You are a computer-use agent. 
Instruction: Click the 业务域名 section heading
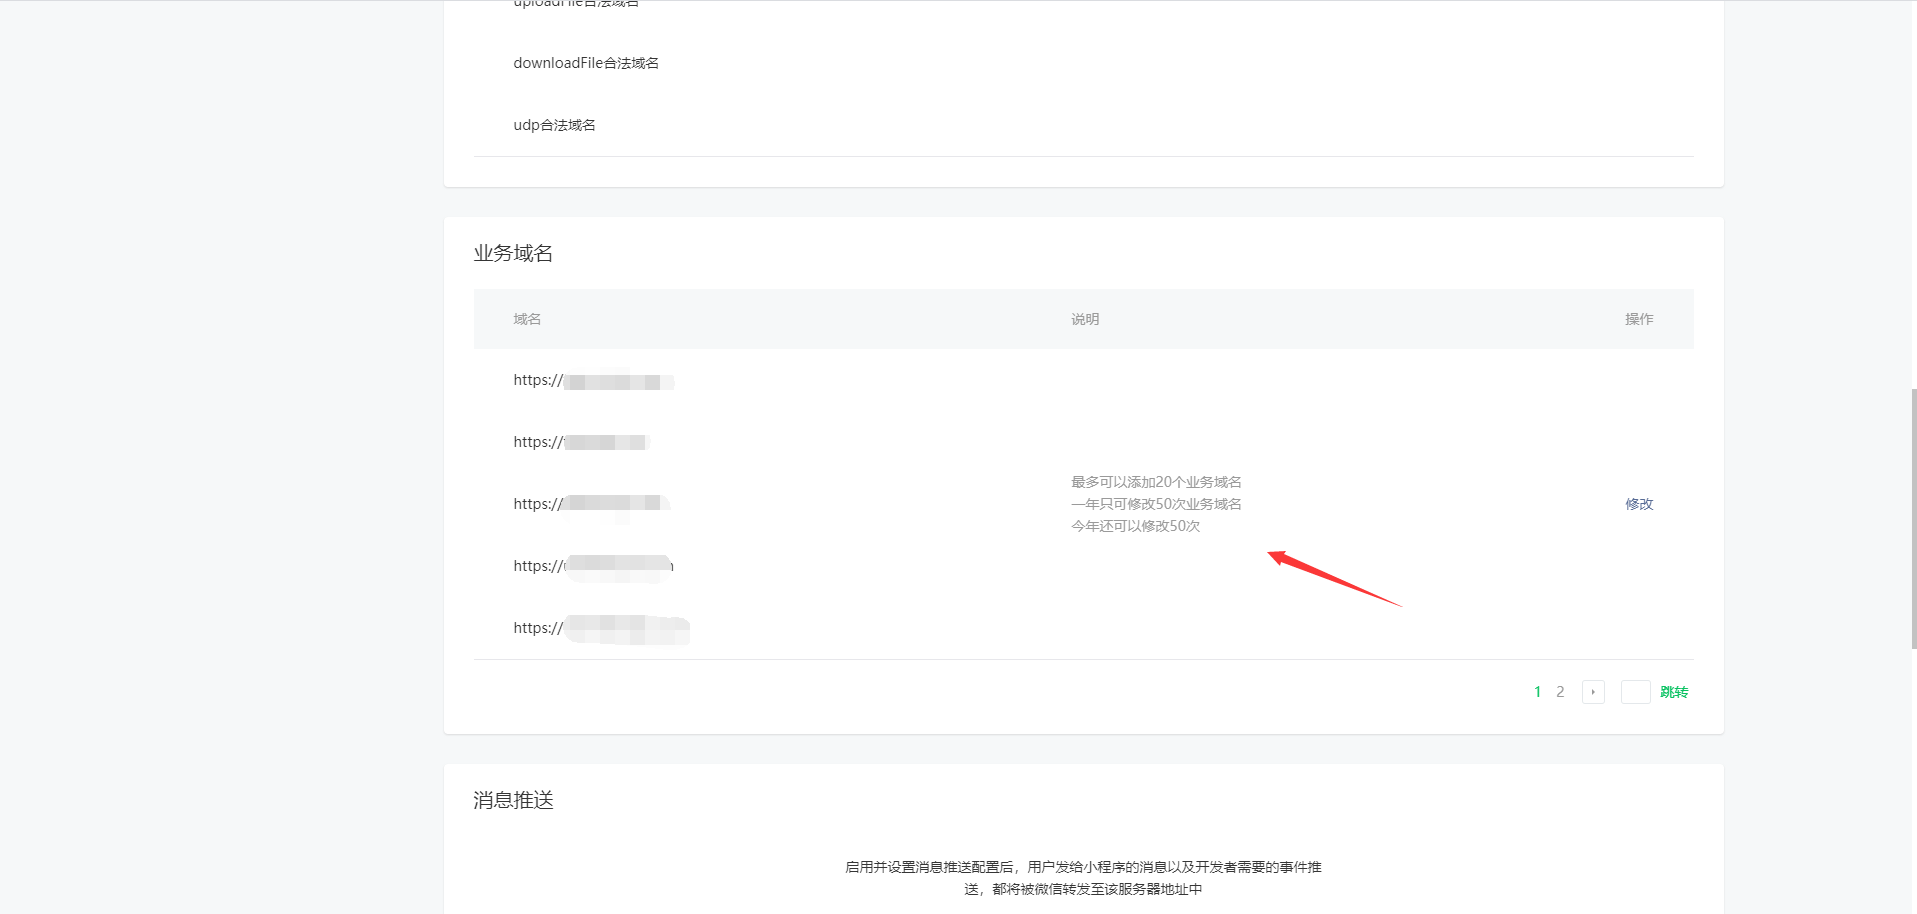click(x=513, y=253)
